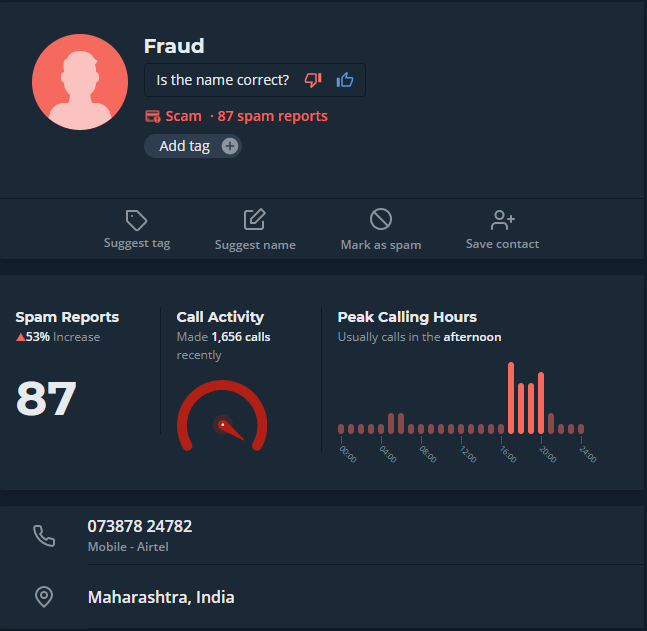
Task: Click the large 87 spam count
Action: (x=46, y=399)
